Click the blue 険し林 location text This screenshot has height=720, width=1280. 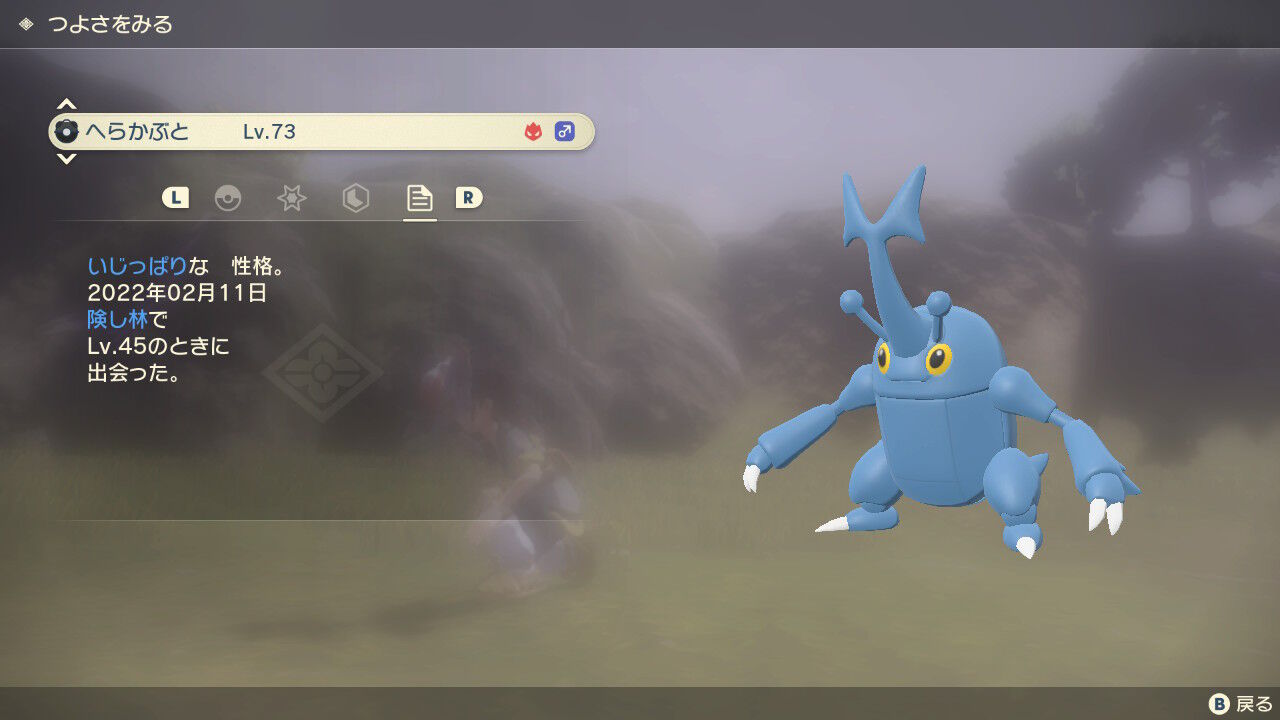click(118, 321)
